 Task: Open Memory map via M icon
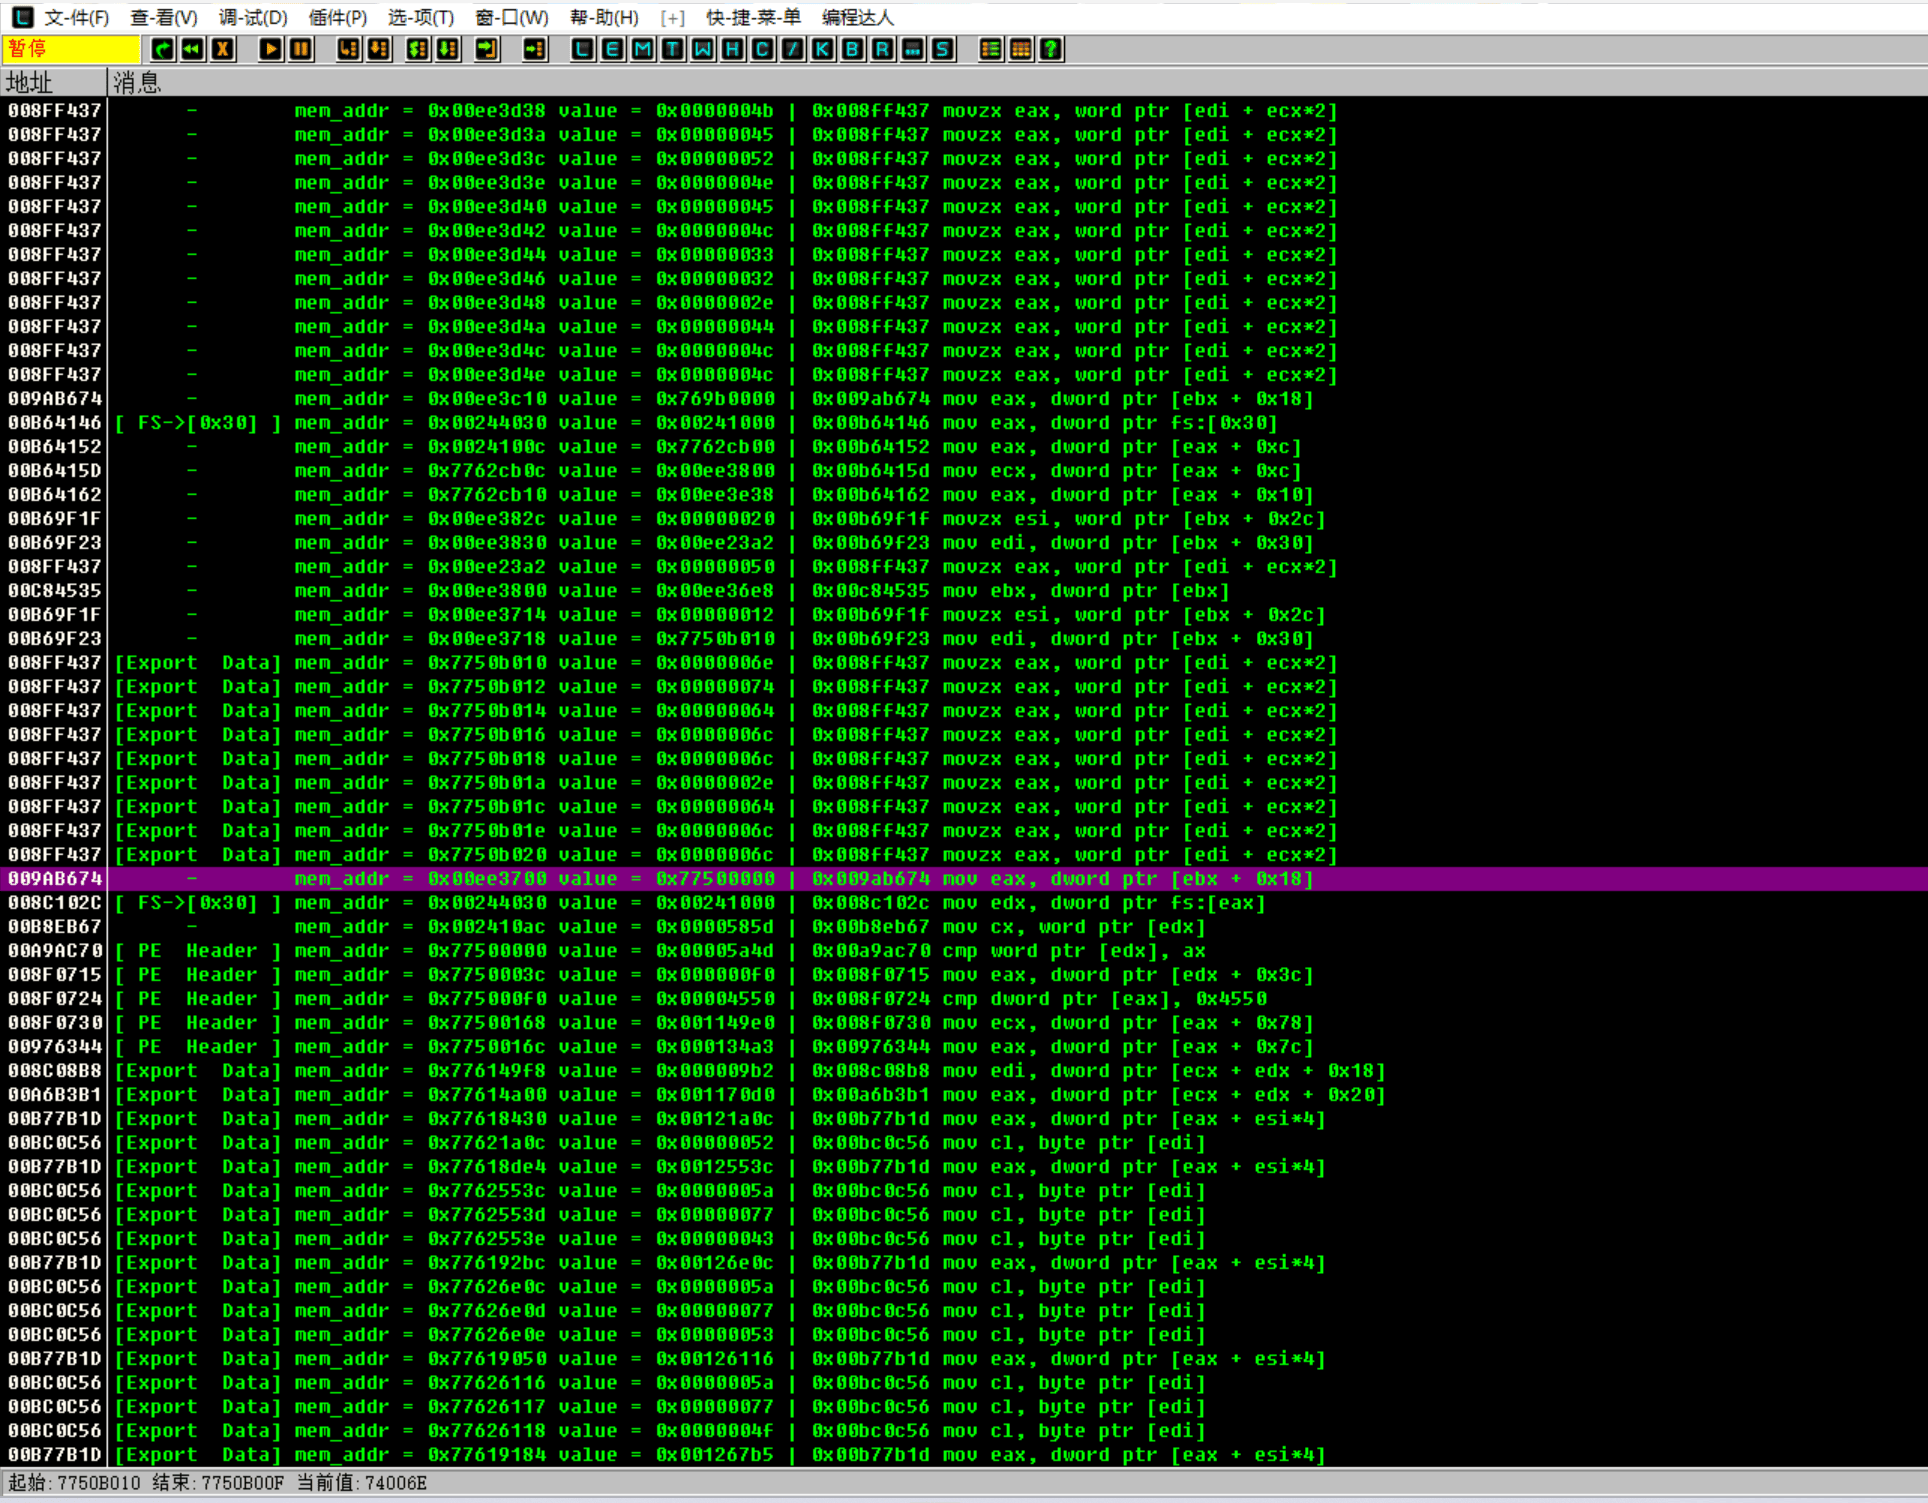pyautogui.click(x=643, y=49)
